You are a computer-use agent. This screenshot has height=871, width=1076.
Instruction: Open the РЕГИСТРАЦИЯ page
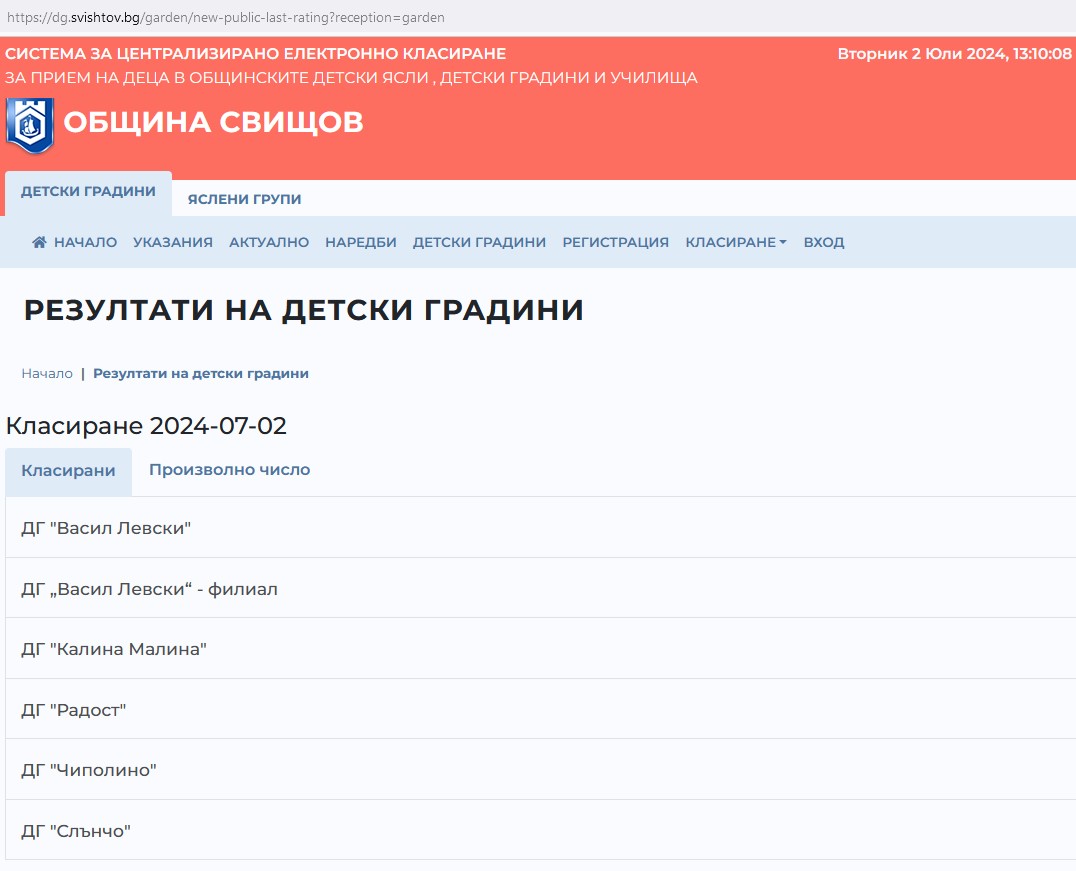coord(615,242)
